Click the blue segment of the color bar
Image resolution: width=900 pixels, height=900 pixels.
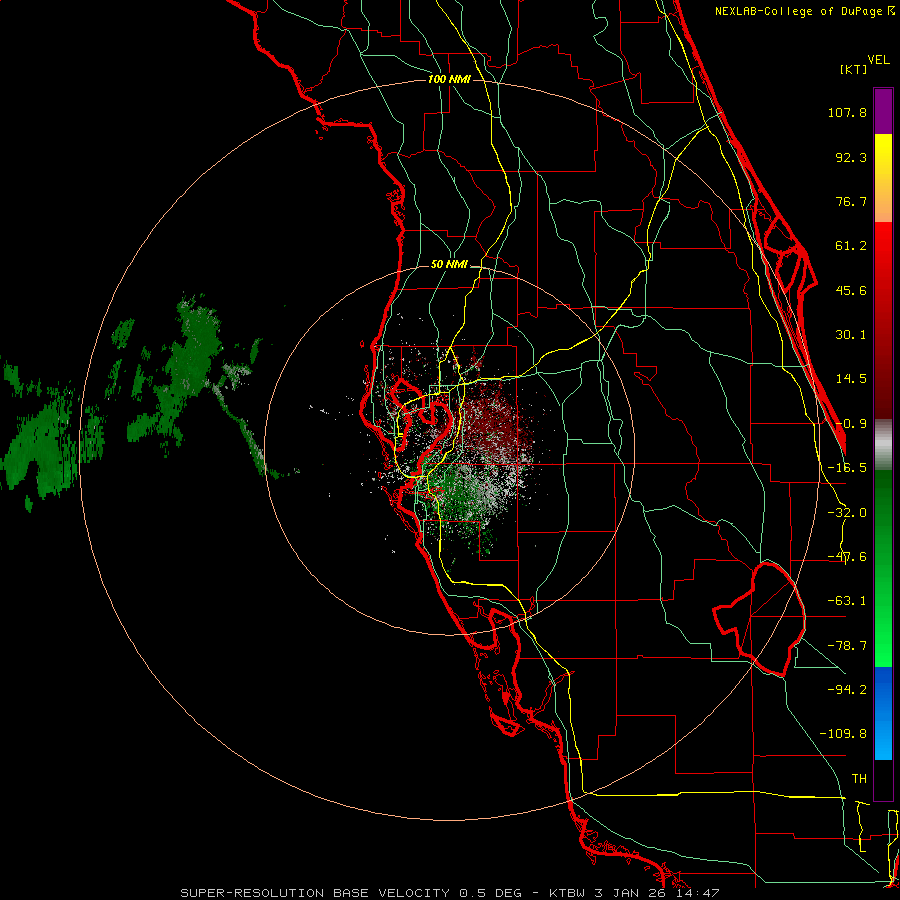pos(883,713)
